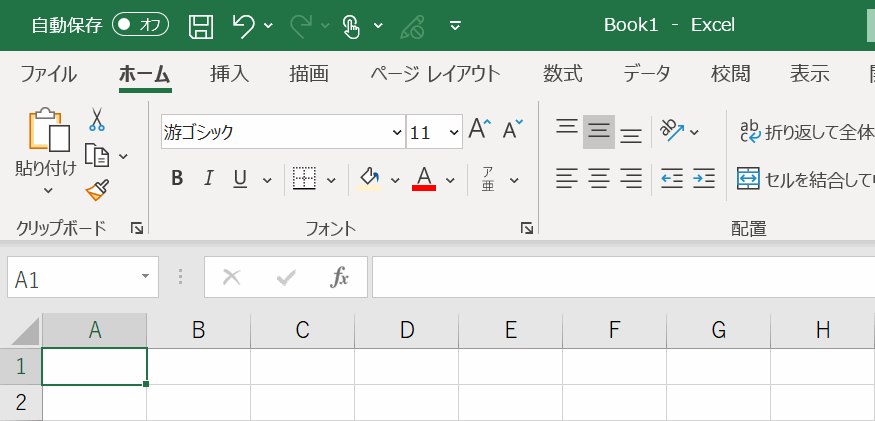The width and height of the screenshot is (875, 421).
Task: Click the Touch/Mouse mode hand icon
Action: 351,25
